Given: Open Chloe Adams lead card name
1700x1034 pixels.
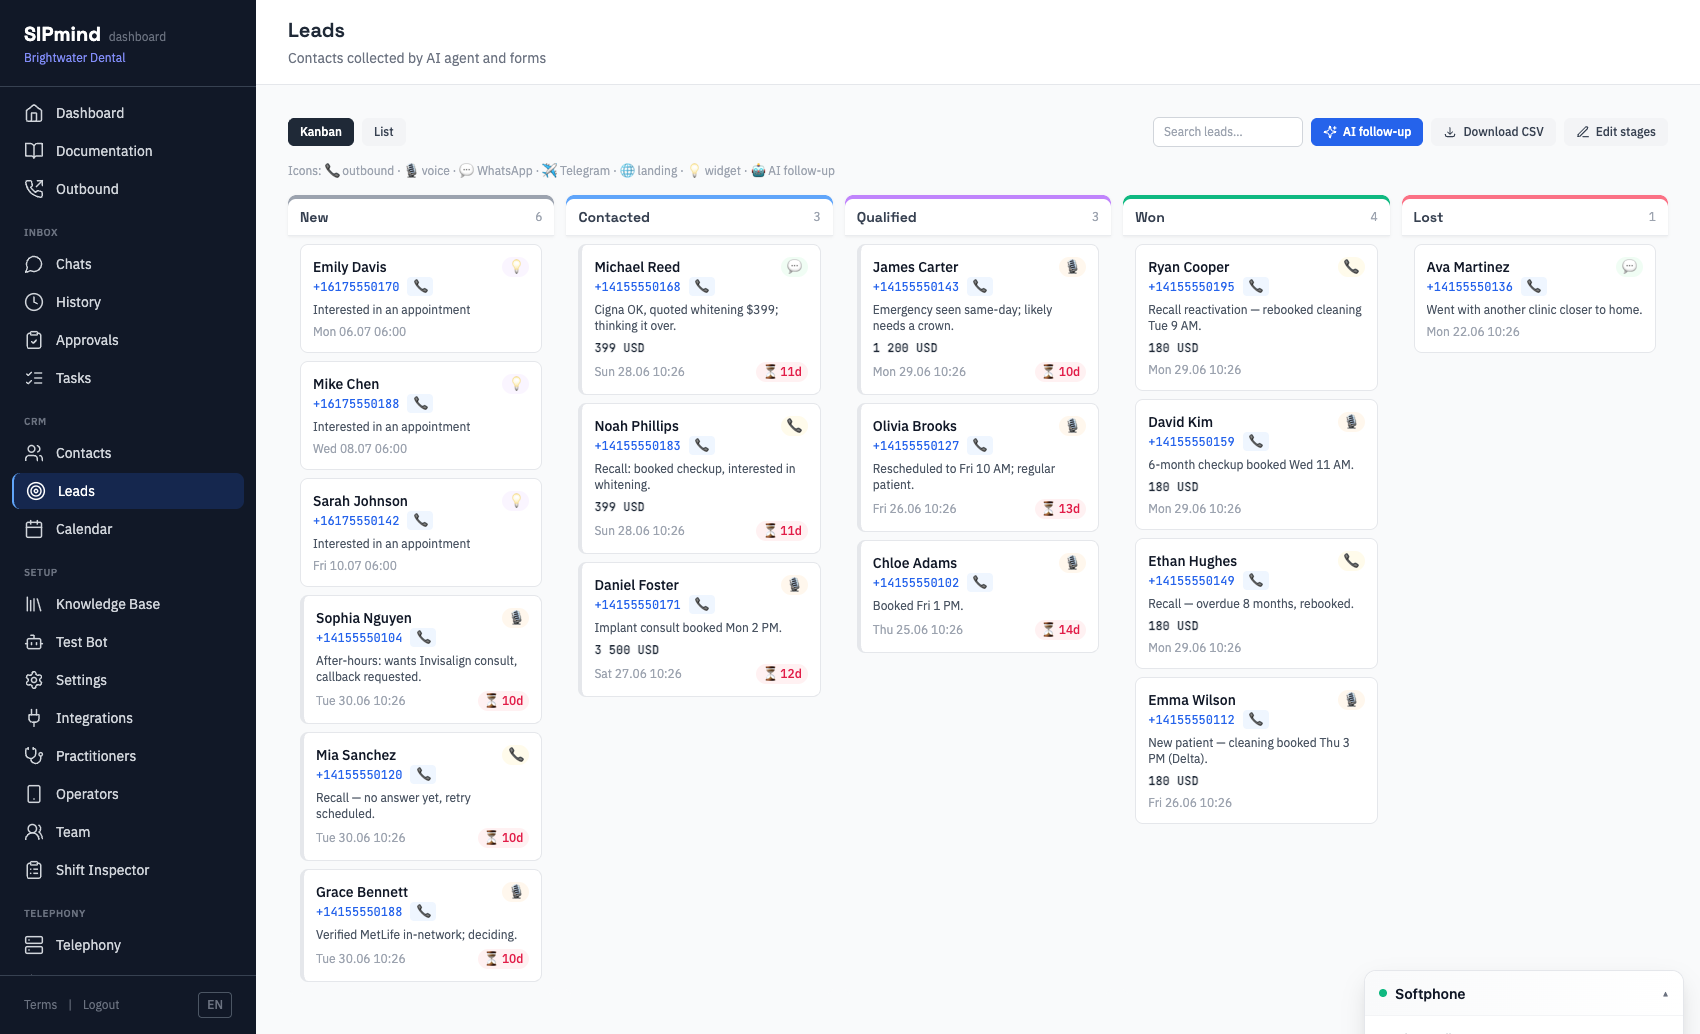Looking at the screenshot, I should [914, 563].
